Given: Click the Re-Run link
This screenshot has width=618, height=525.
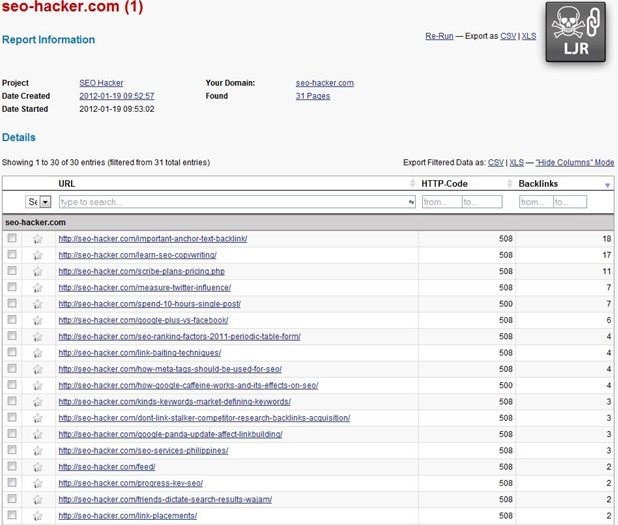Looking at the screenshot, I should (x=439, y=37).
